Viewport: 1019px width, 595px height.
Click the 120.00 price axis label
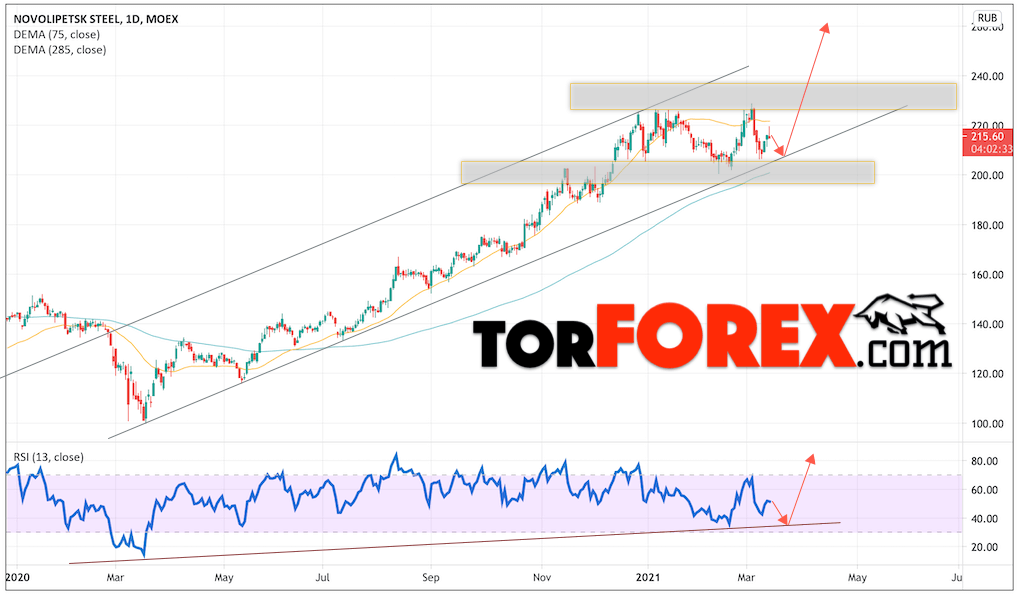987,373
